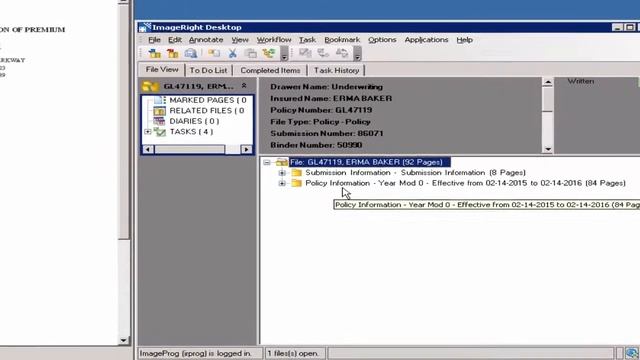This screenshot has height=360, width=640.
Task: Click the green and yellow tree-structure toolbar icon
Action: (269, 53)
